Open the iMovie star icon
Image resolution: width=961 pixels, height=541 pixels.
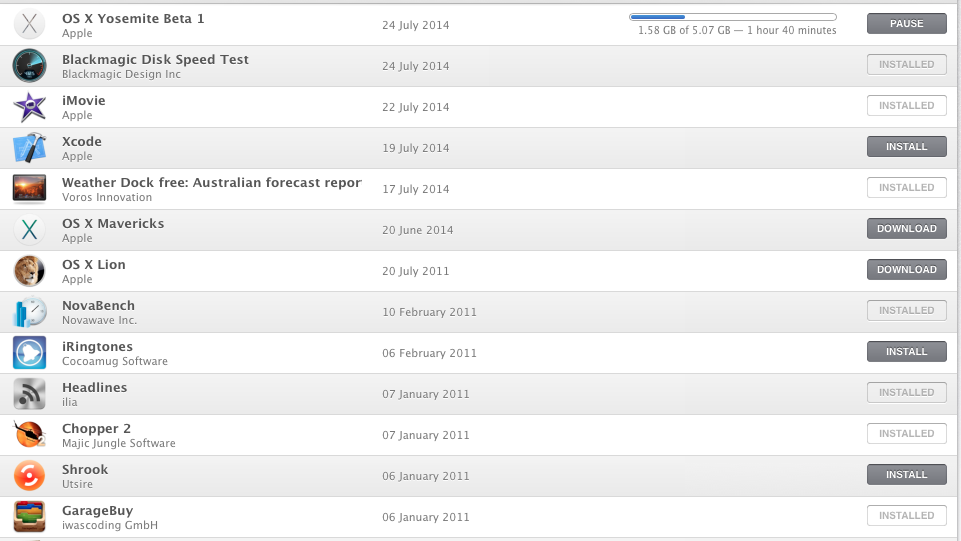pos(29,107)
